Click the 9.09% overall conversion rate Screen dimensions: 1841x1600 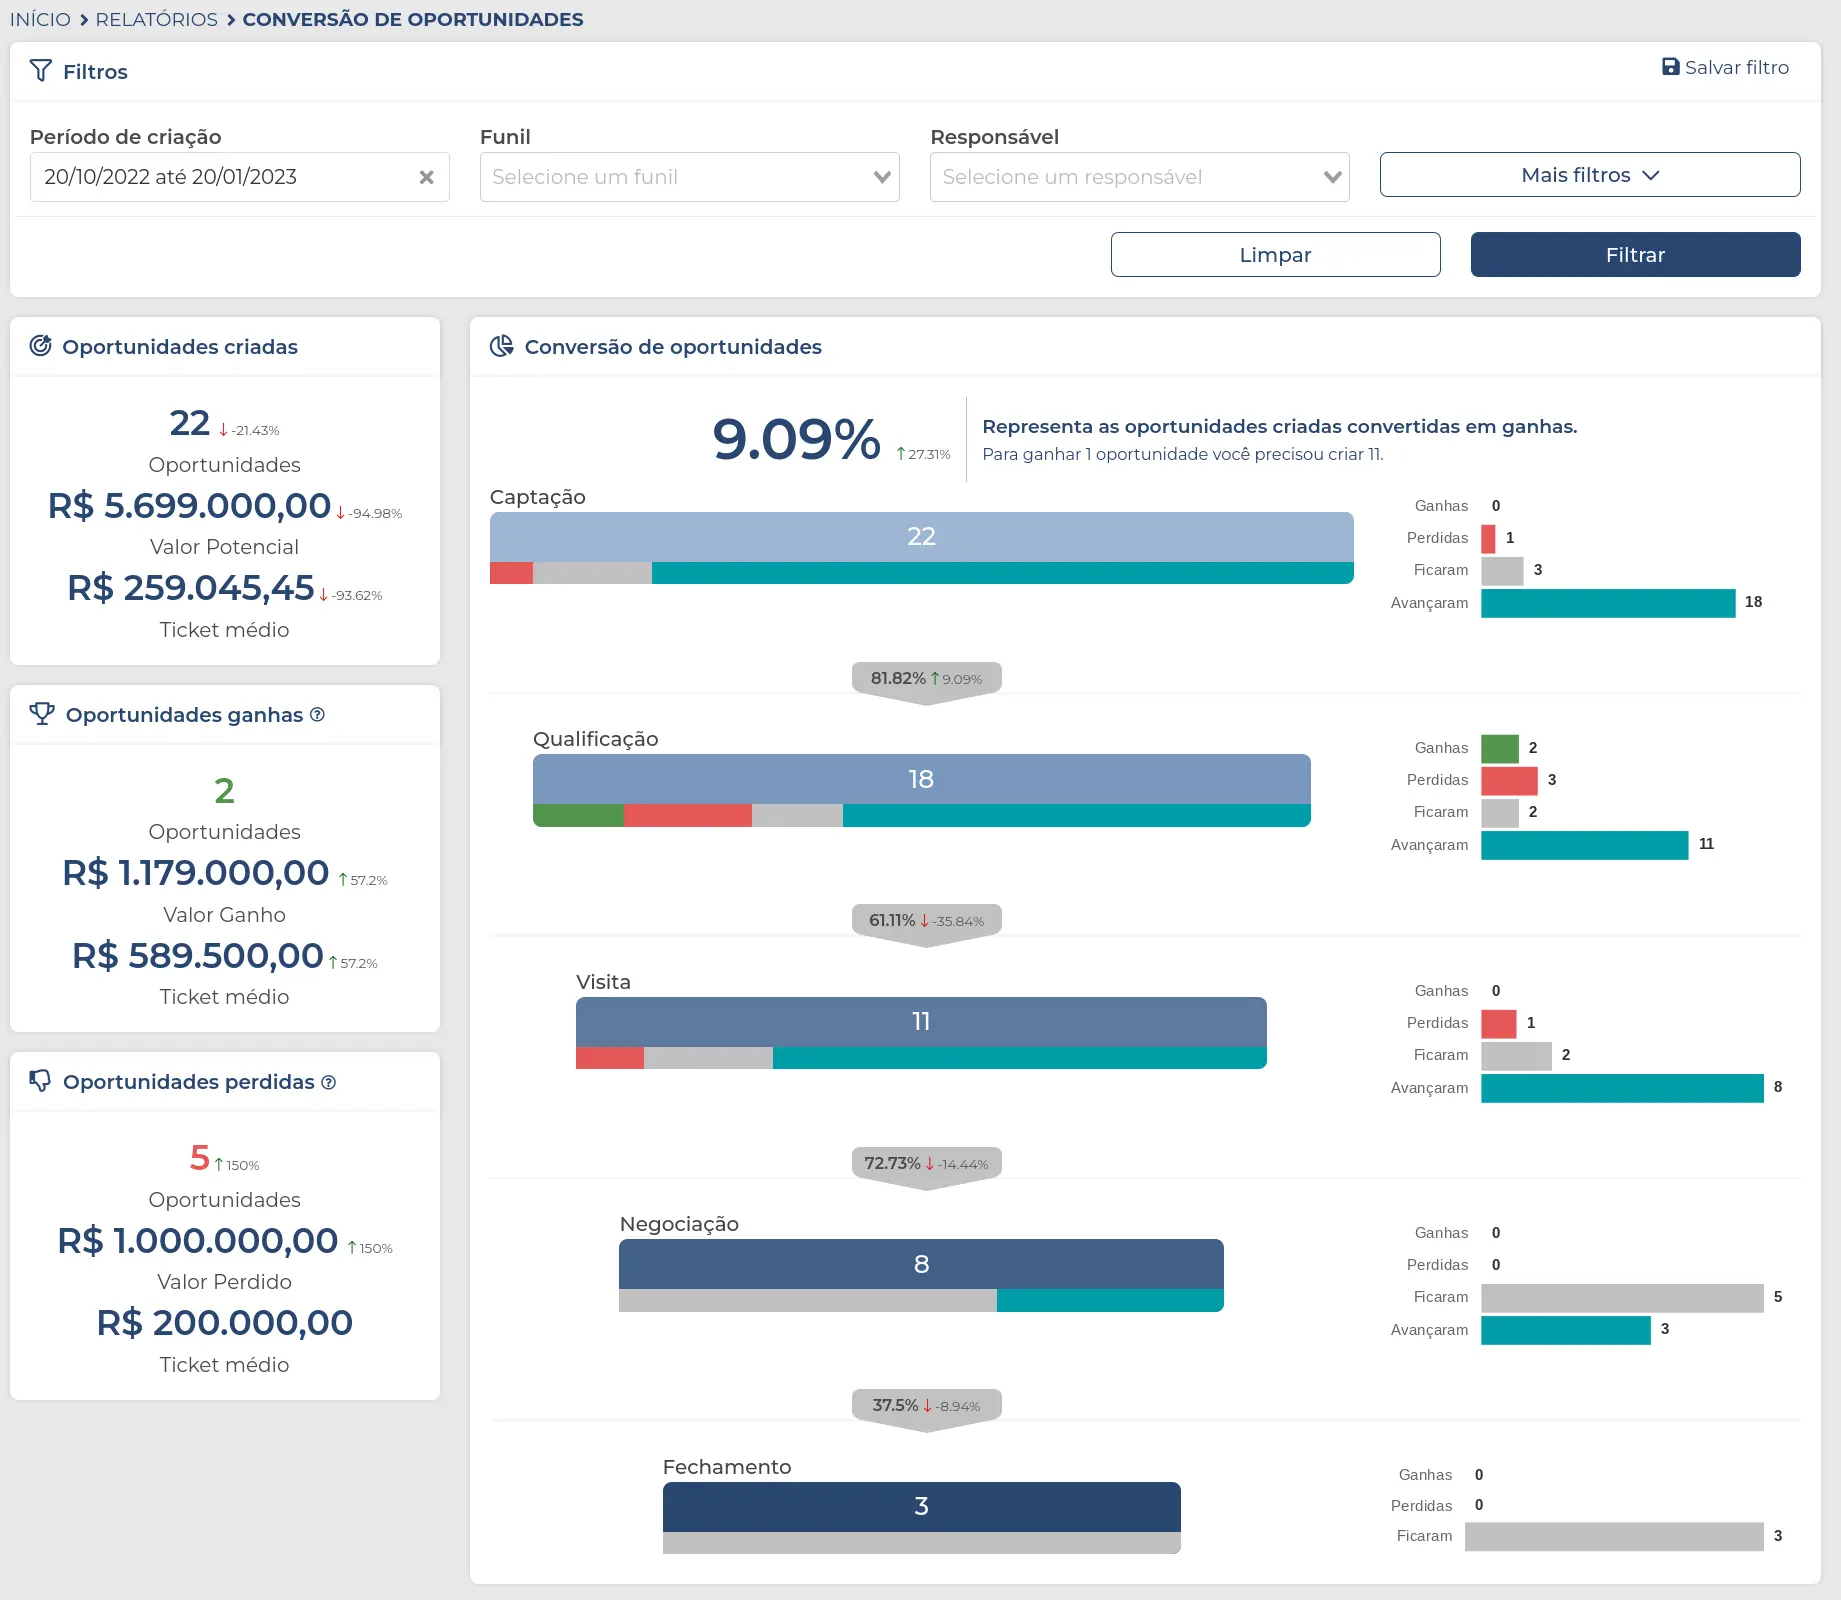(x=796, y=440)
